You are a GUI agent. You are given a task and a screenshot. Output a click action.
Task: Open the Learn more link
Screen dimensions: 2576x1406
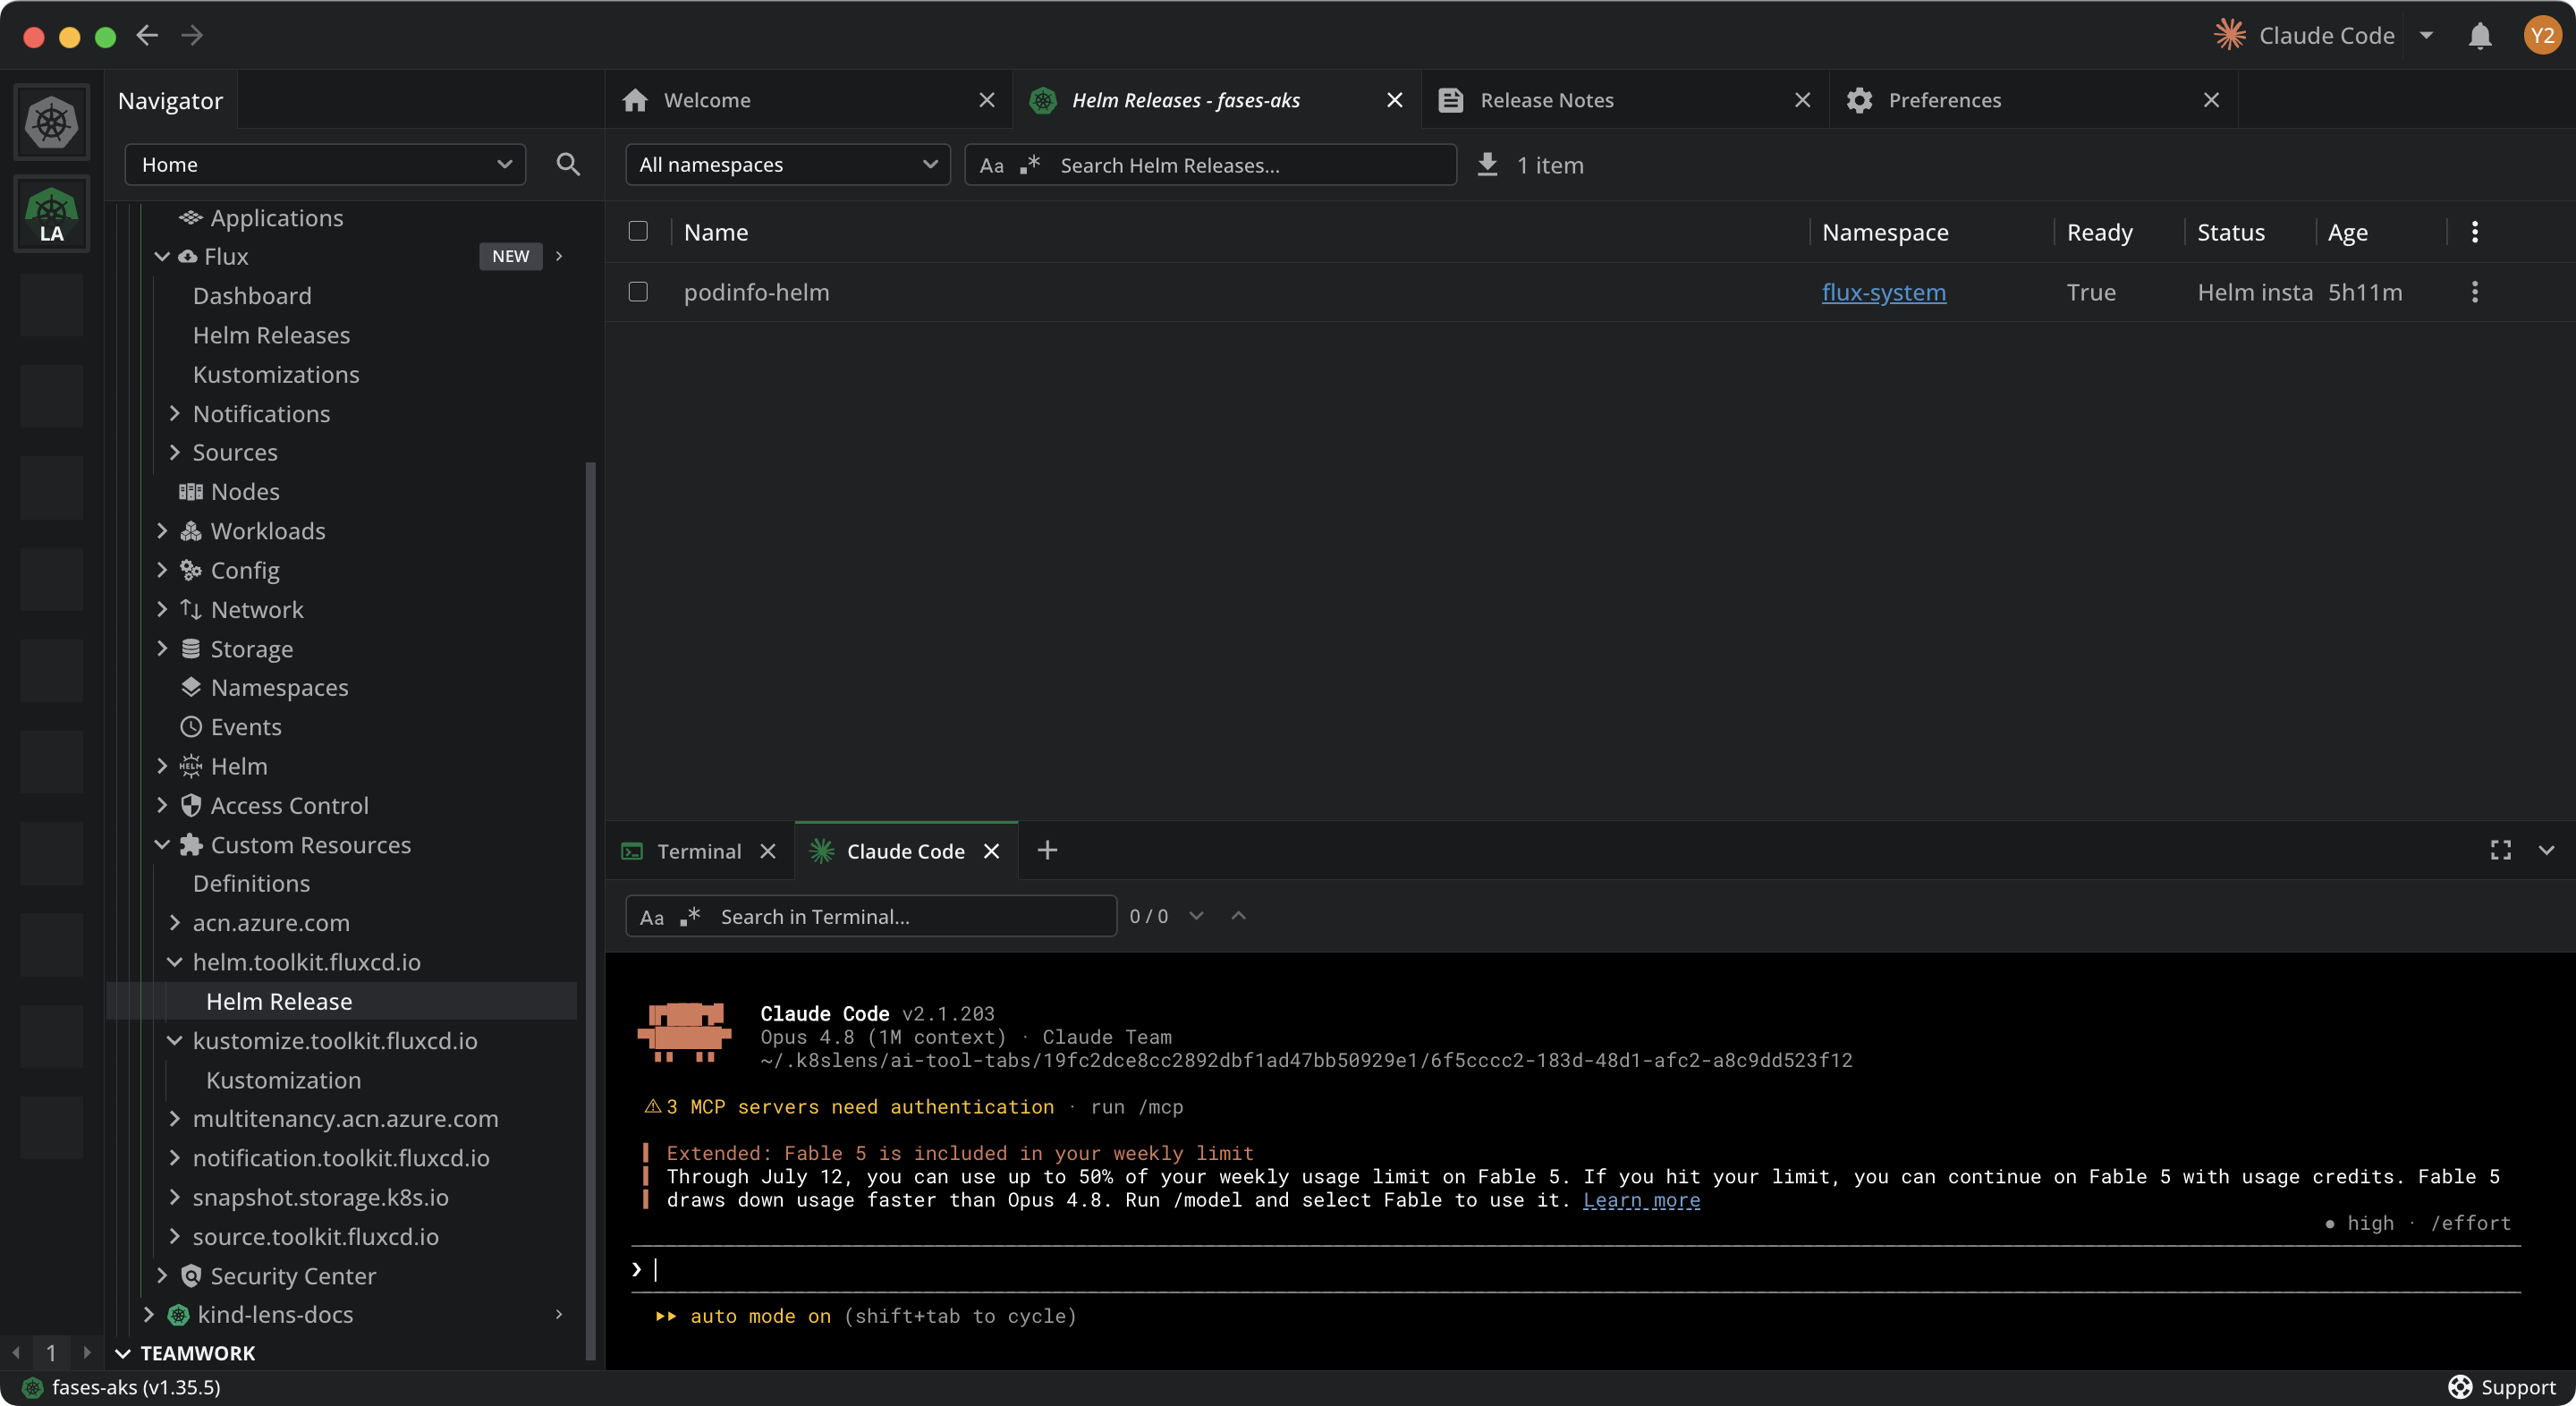[1641, 1200]
